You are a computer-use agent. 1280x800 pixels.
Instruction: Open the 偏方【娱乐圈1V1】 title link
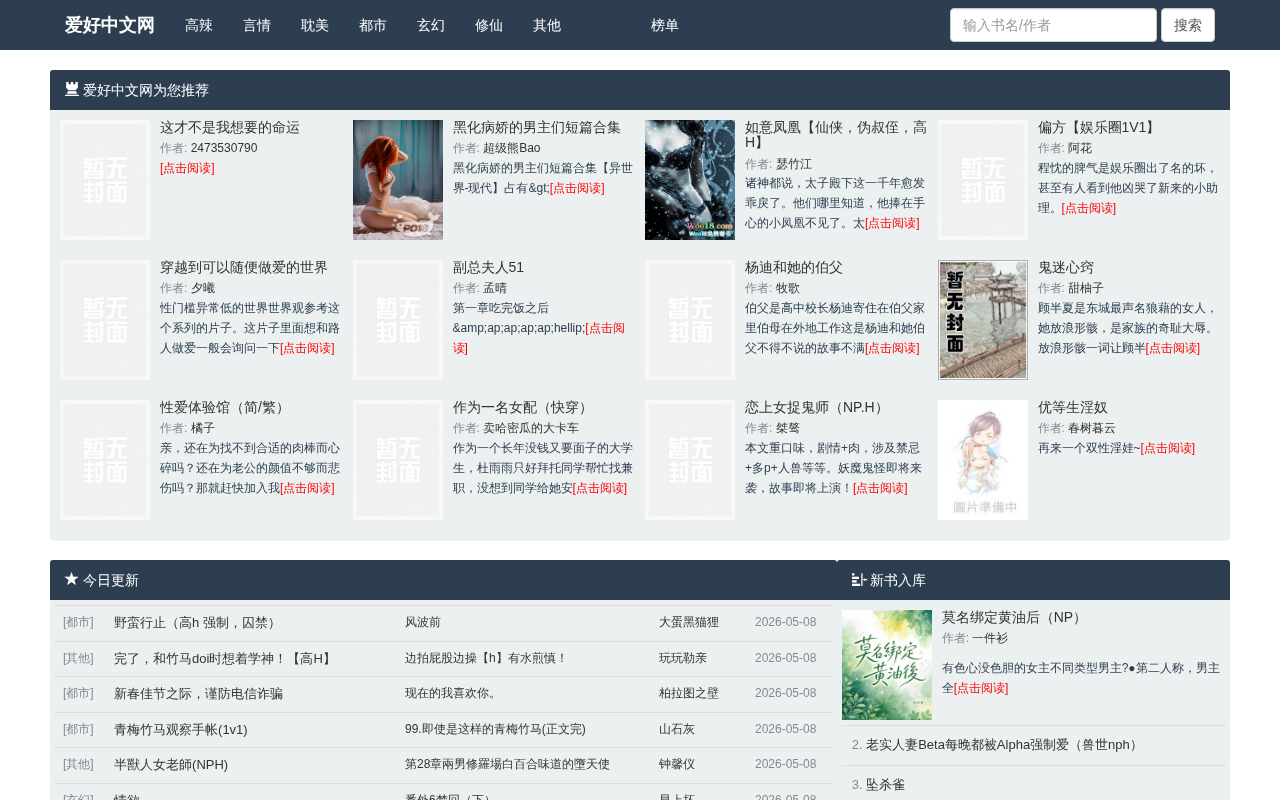(1099, 127)
